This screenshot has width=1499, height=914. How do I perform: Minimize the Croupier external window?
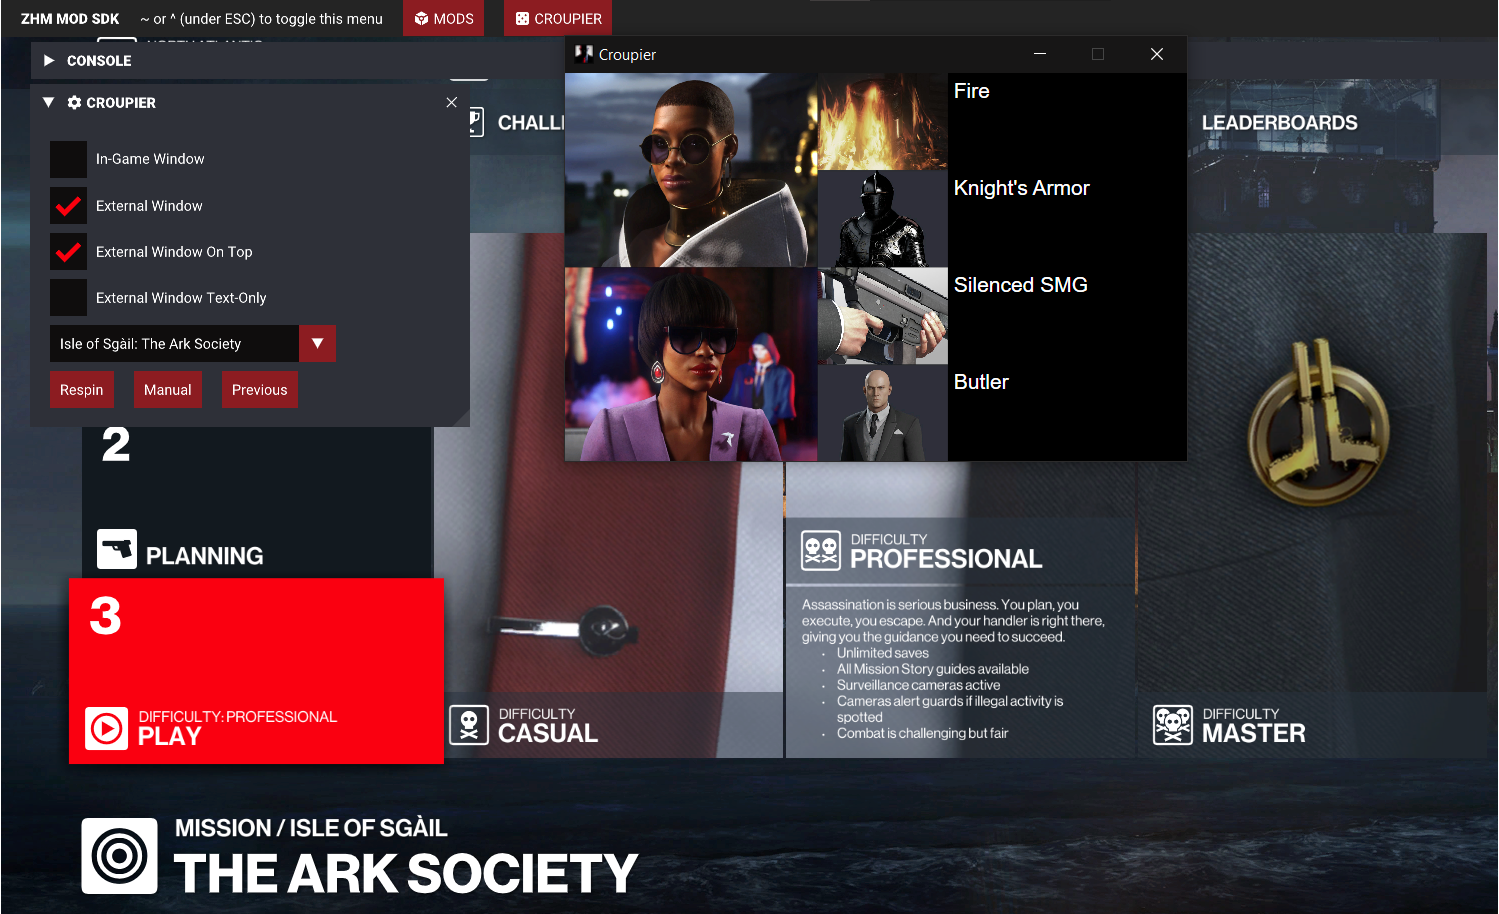pos(1040,54)
